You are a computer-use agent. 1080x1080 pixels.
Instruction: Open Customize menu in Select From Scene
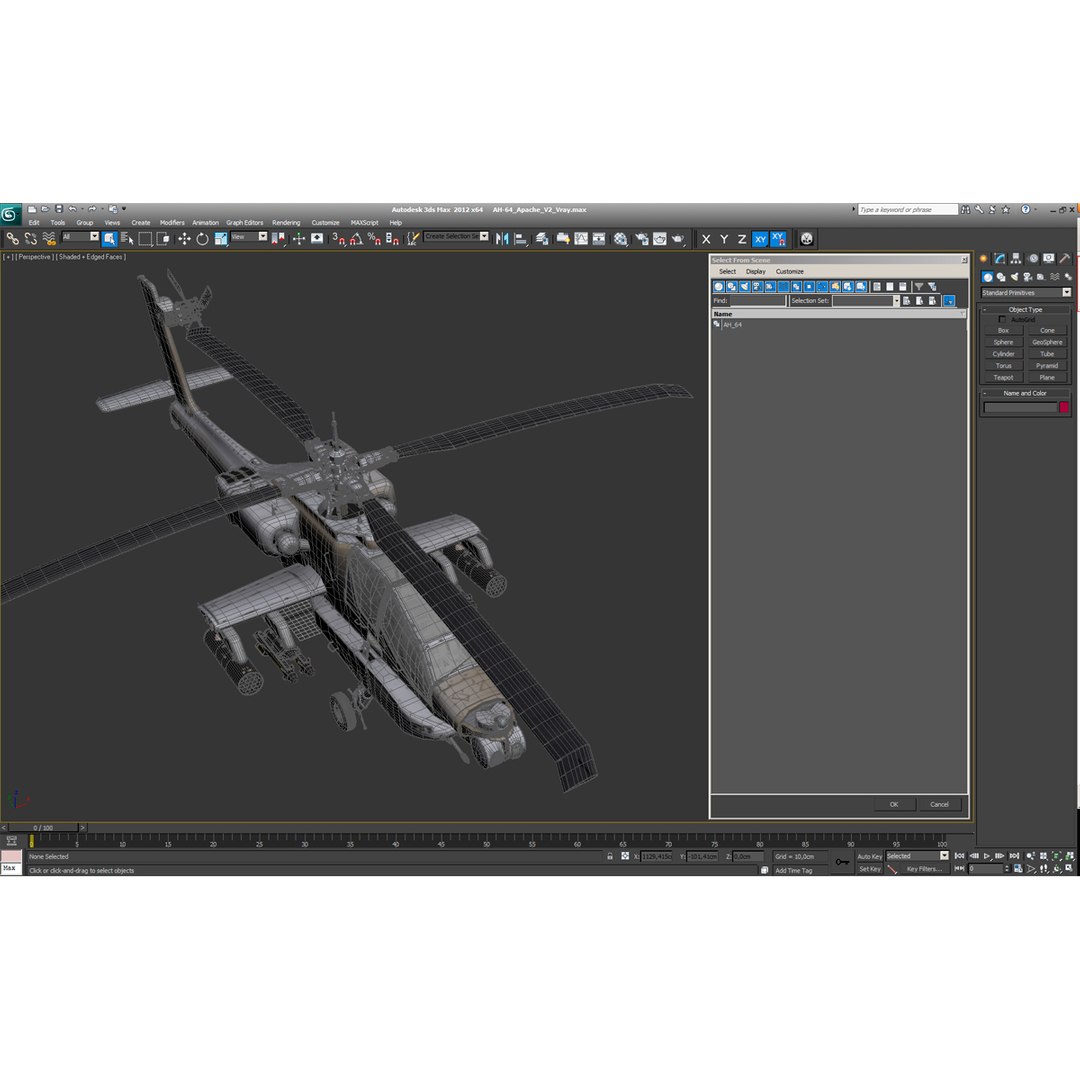coord(789,271)
